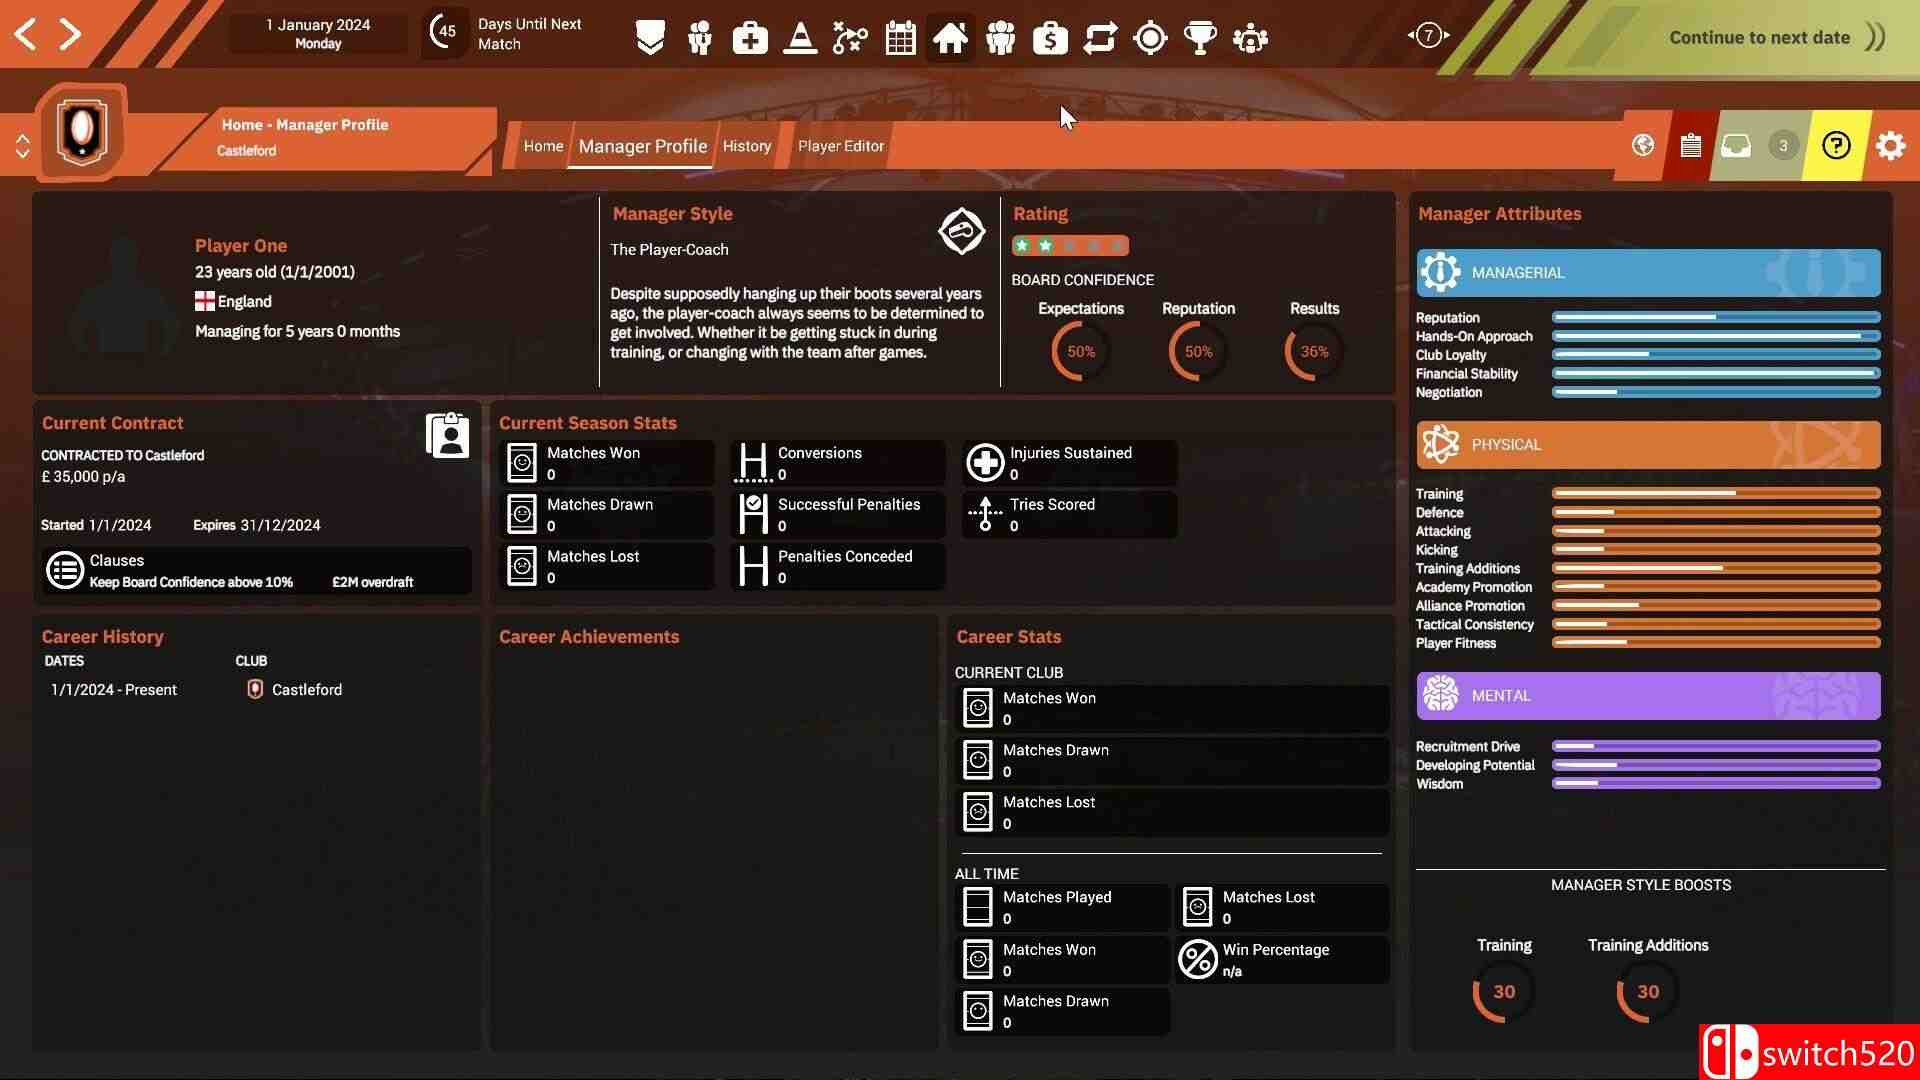Screen dimensions: 1920x1080
Task: Expand the club selector up-down chevrons
Action: pos(22,147)
